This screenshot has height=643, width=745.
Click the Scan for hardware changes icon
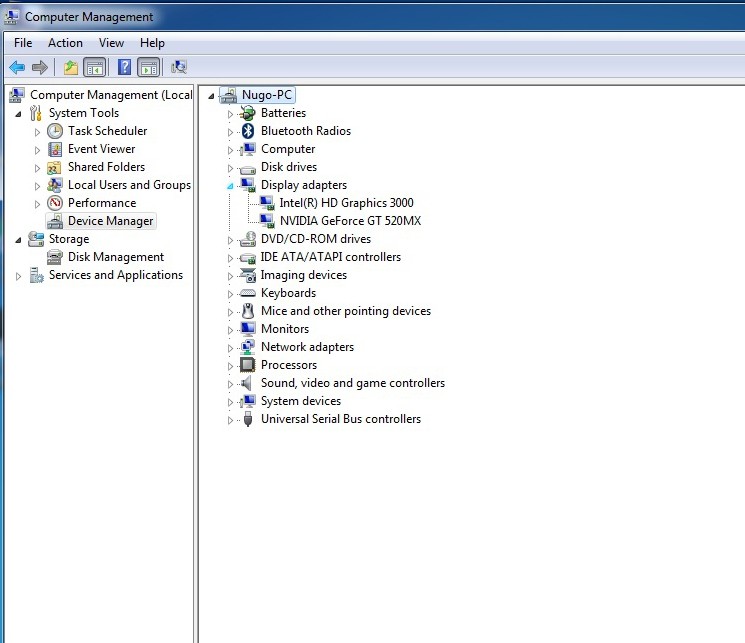[179, 67]
